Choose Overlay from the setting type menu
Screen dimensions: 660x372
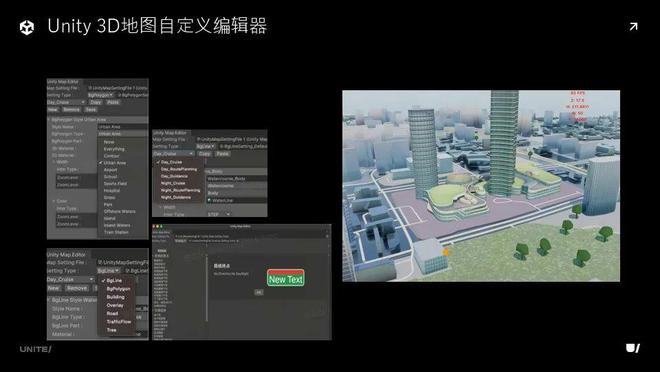tap(115, 306)
